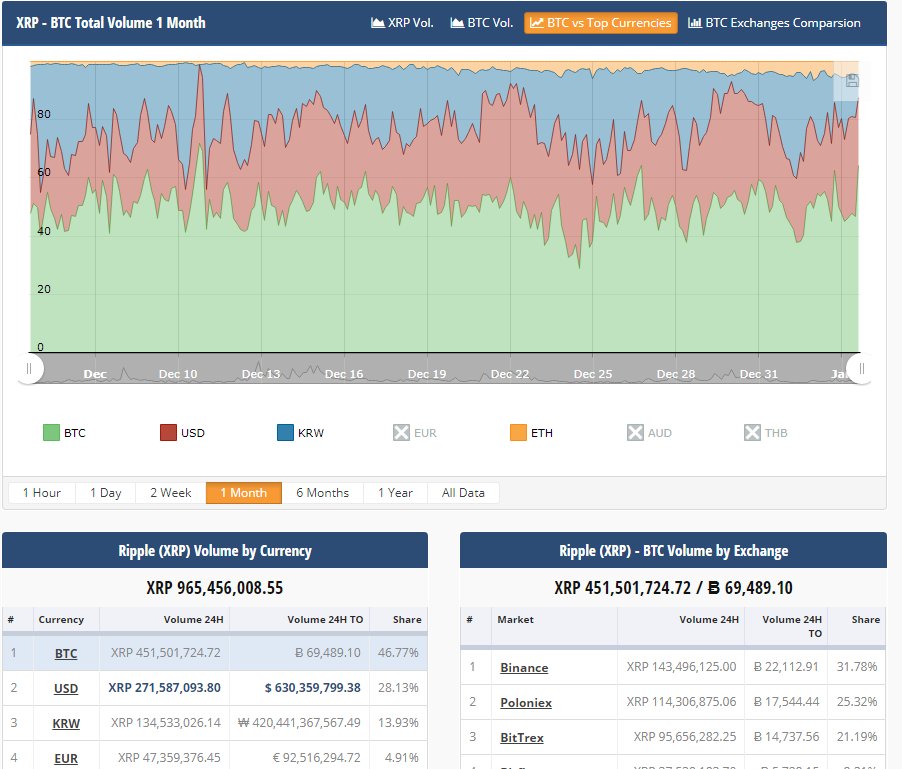Toggle ETH series in the legend
902x769 pixels.
531,433
